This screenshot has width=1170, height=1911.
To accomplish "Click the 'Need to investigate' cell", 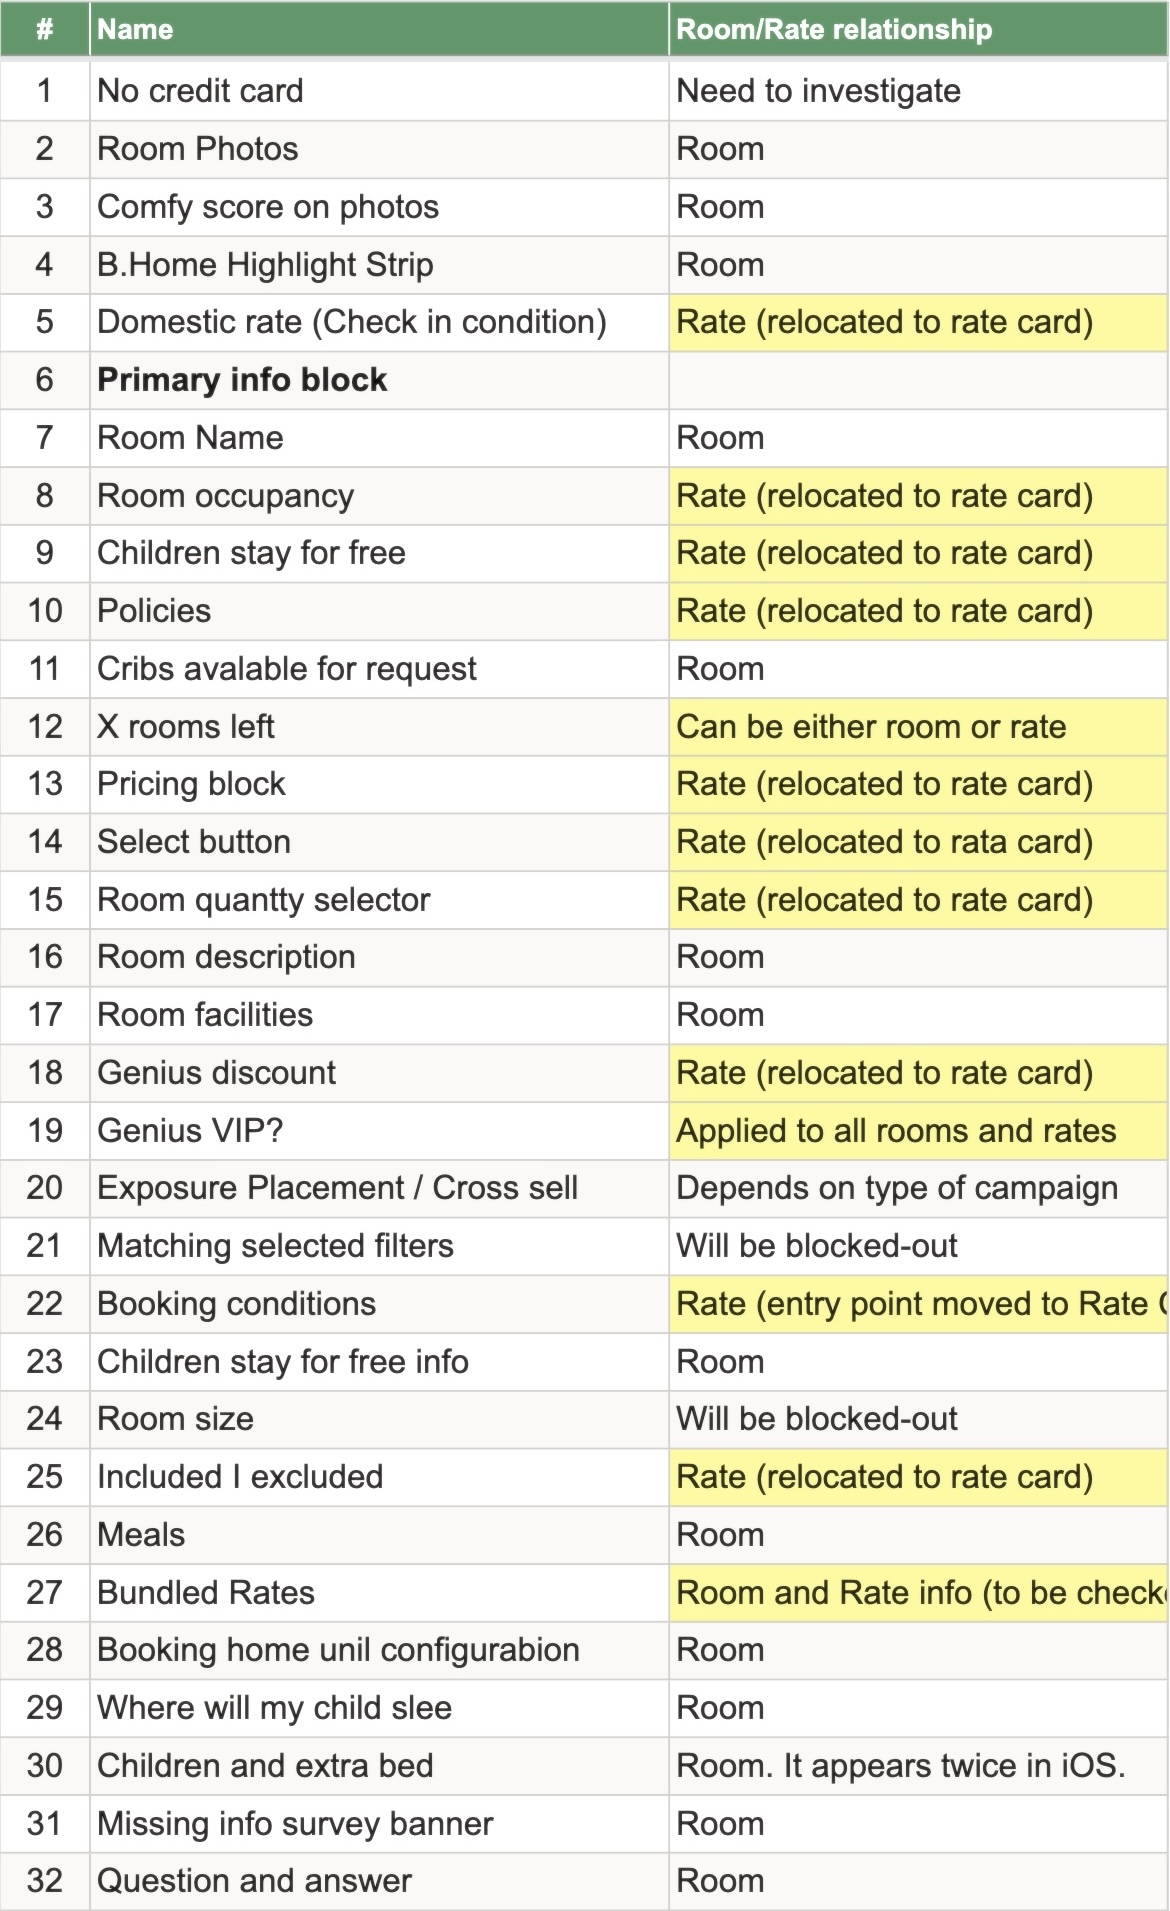I will 919,91.
